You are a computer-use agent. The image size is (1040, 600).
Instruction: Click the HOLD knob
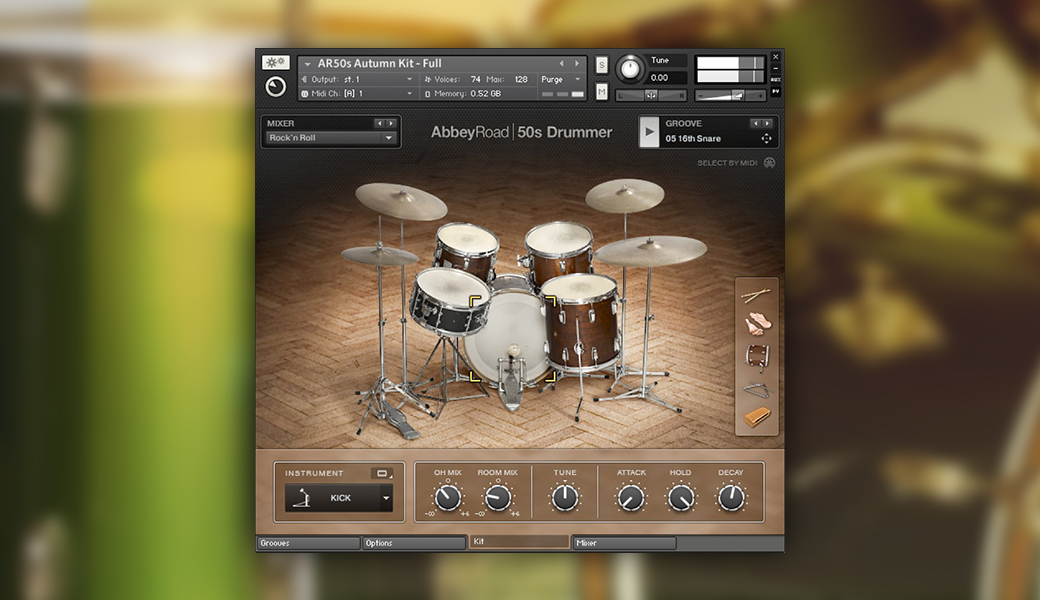click(x=681, y=498)
